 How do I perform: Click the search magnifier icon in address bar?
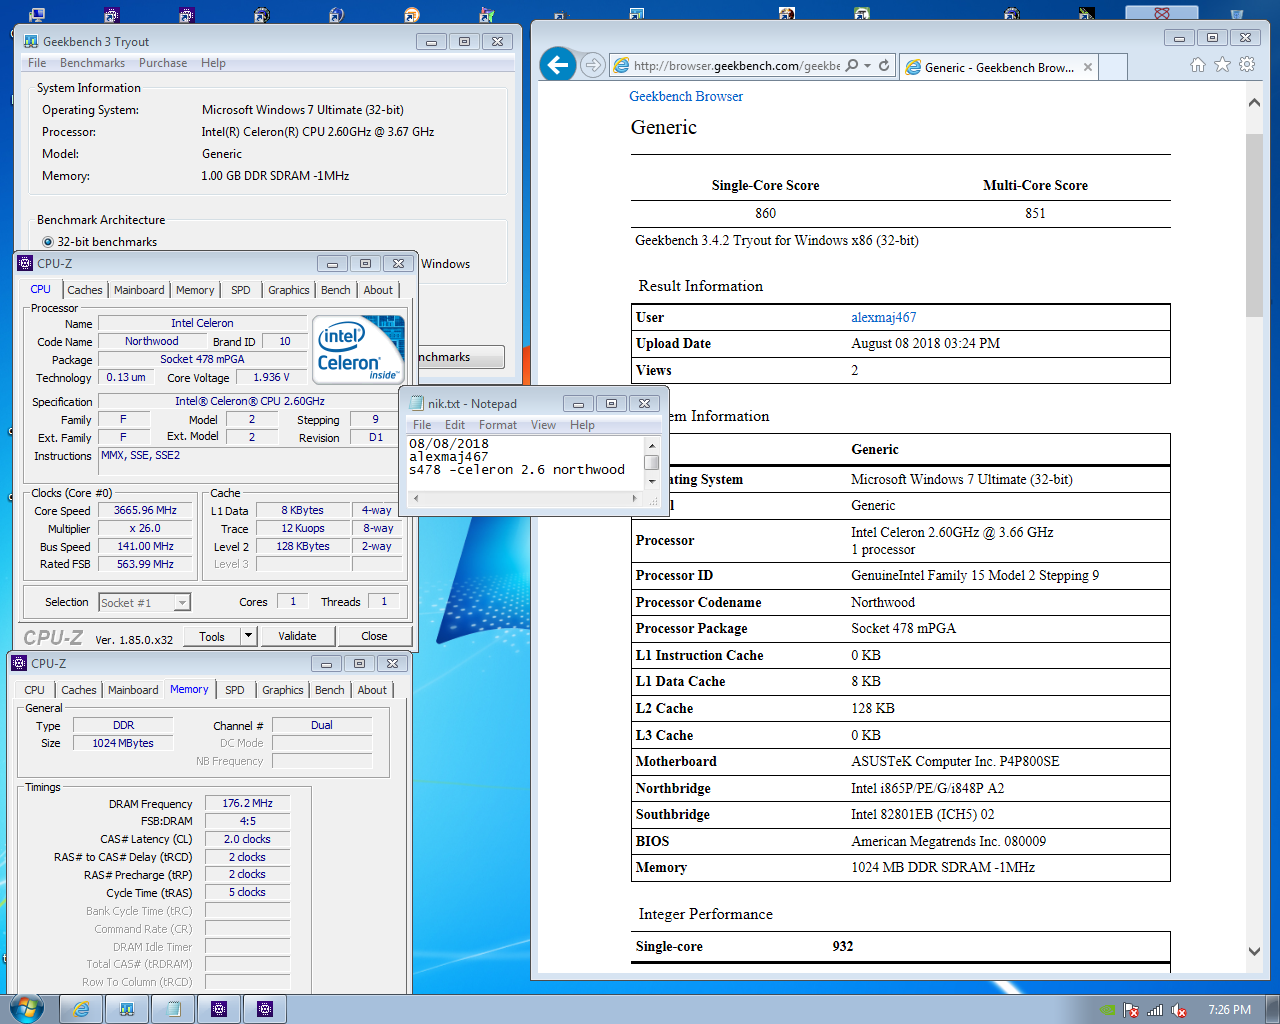851,66
